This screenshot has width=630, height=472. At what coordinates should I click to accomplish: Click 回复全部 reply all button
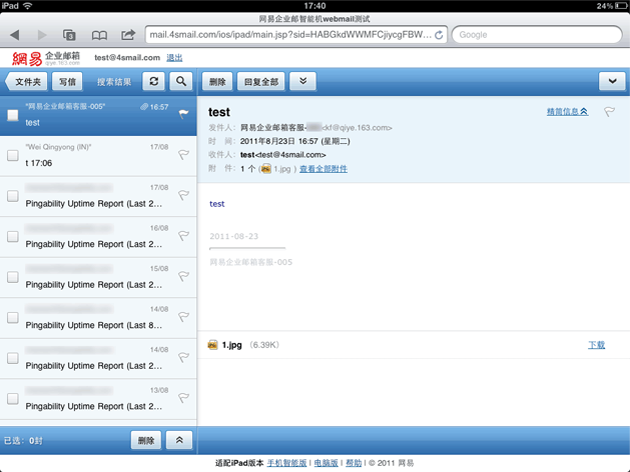261,82
